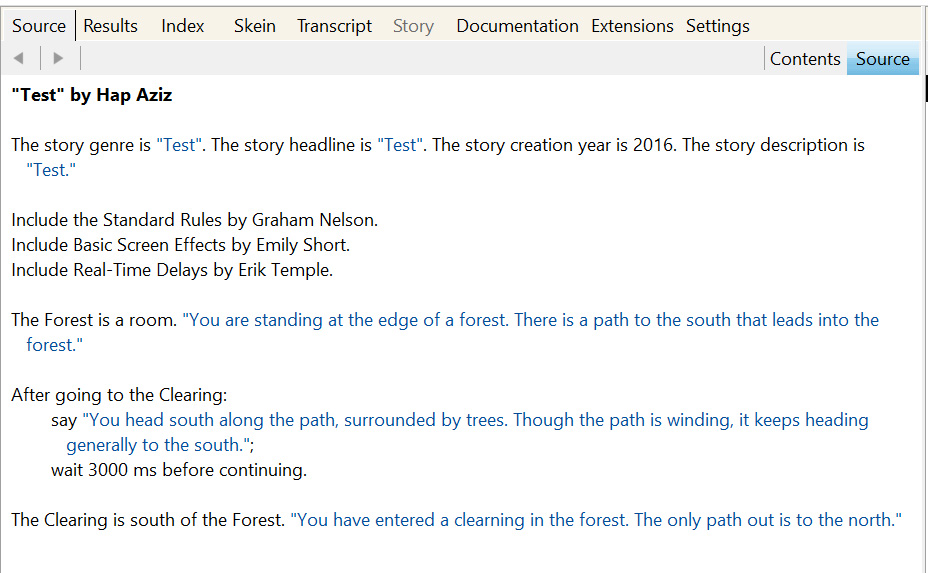Open the Documentation tab
The height and width of the screenshot is (573, 928).
517,26
